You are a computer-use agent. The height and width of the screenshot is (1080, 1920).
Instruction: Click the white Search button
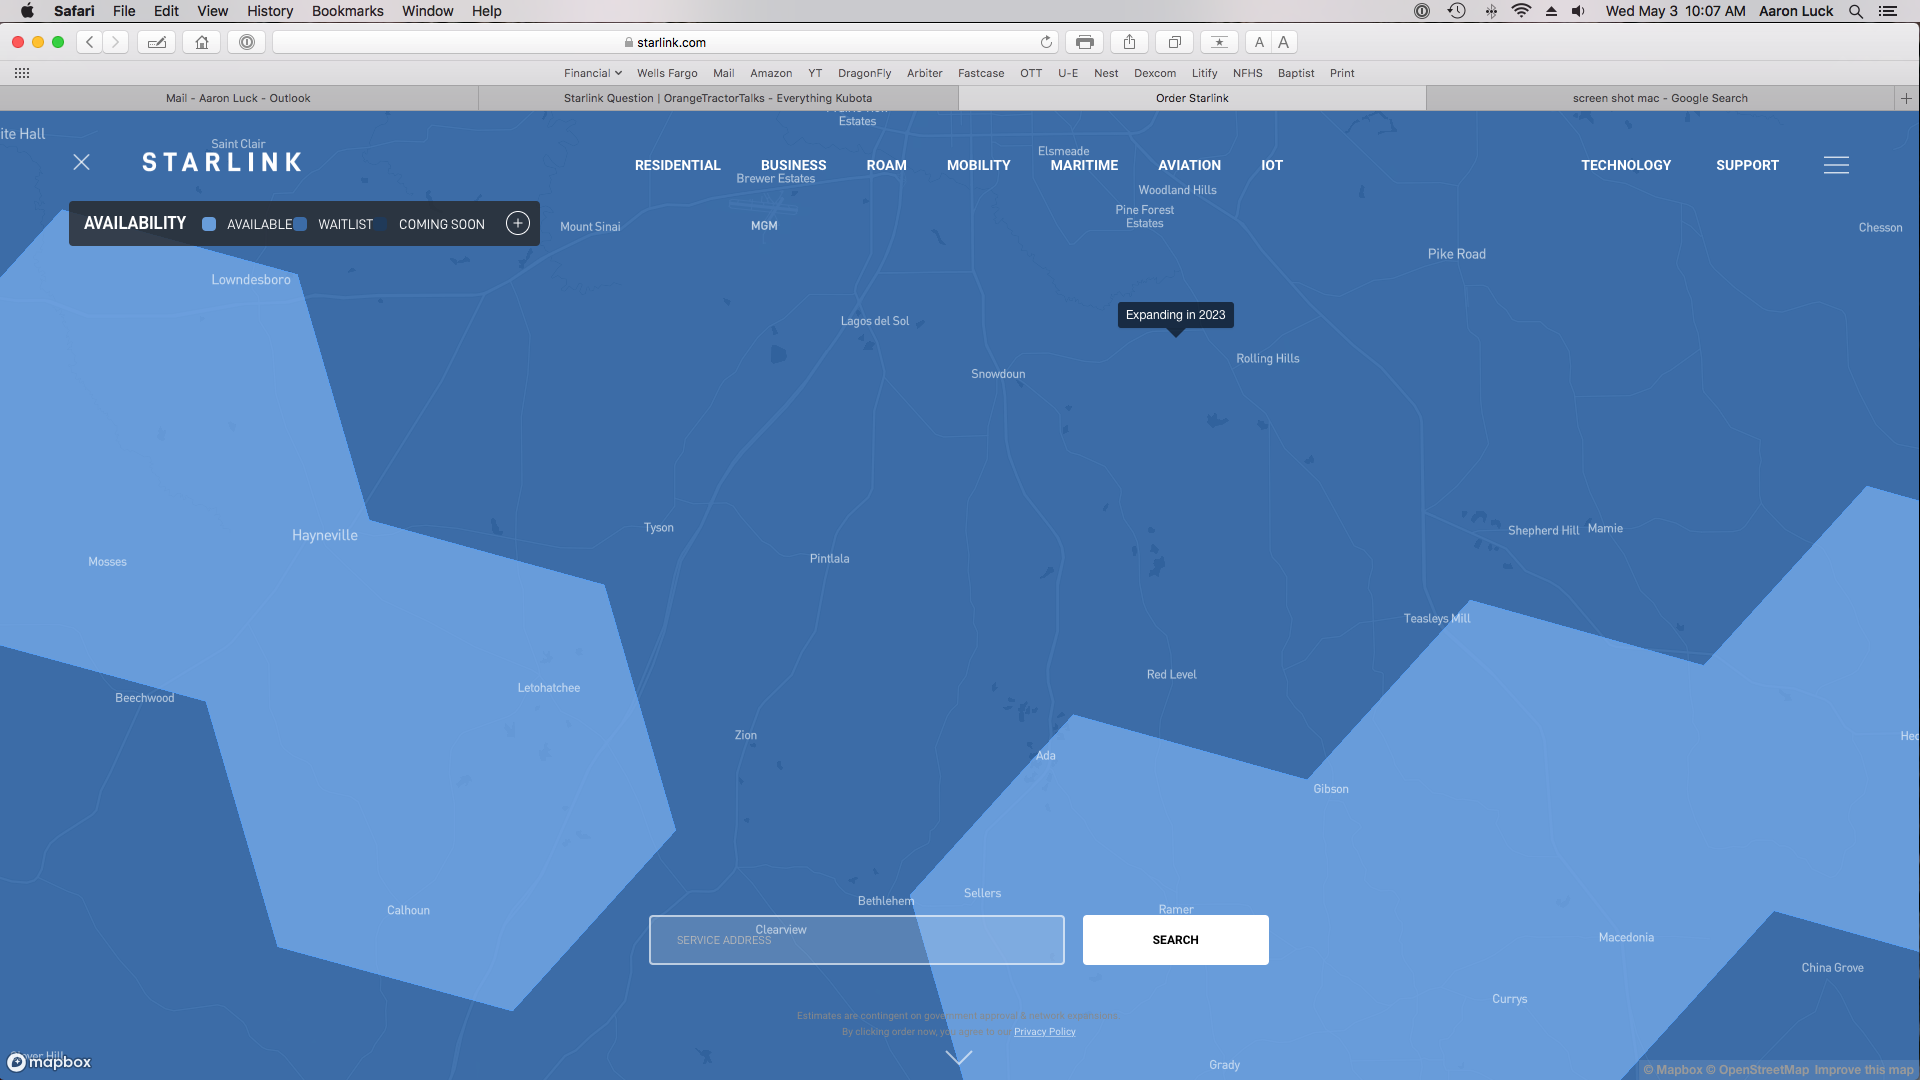pos(1175,940)
